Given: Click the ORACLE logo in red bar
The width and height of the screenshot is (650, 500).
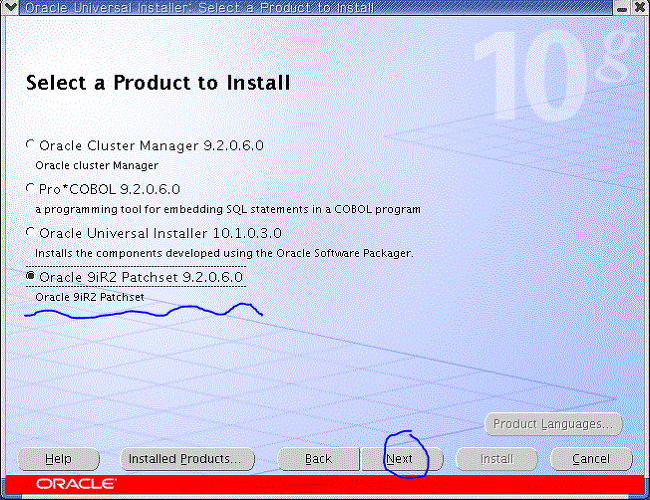Looking at the screenshot, I should coord(76,484).
